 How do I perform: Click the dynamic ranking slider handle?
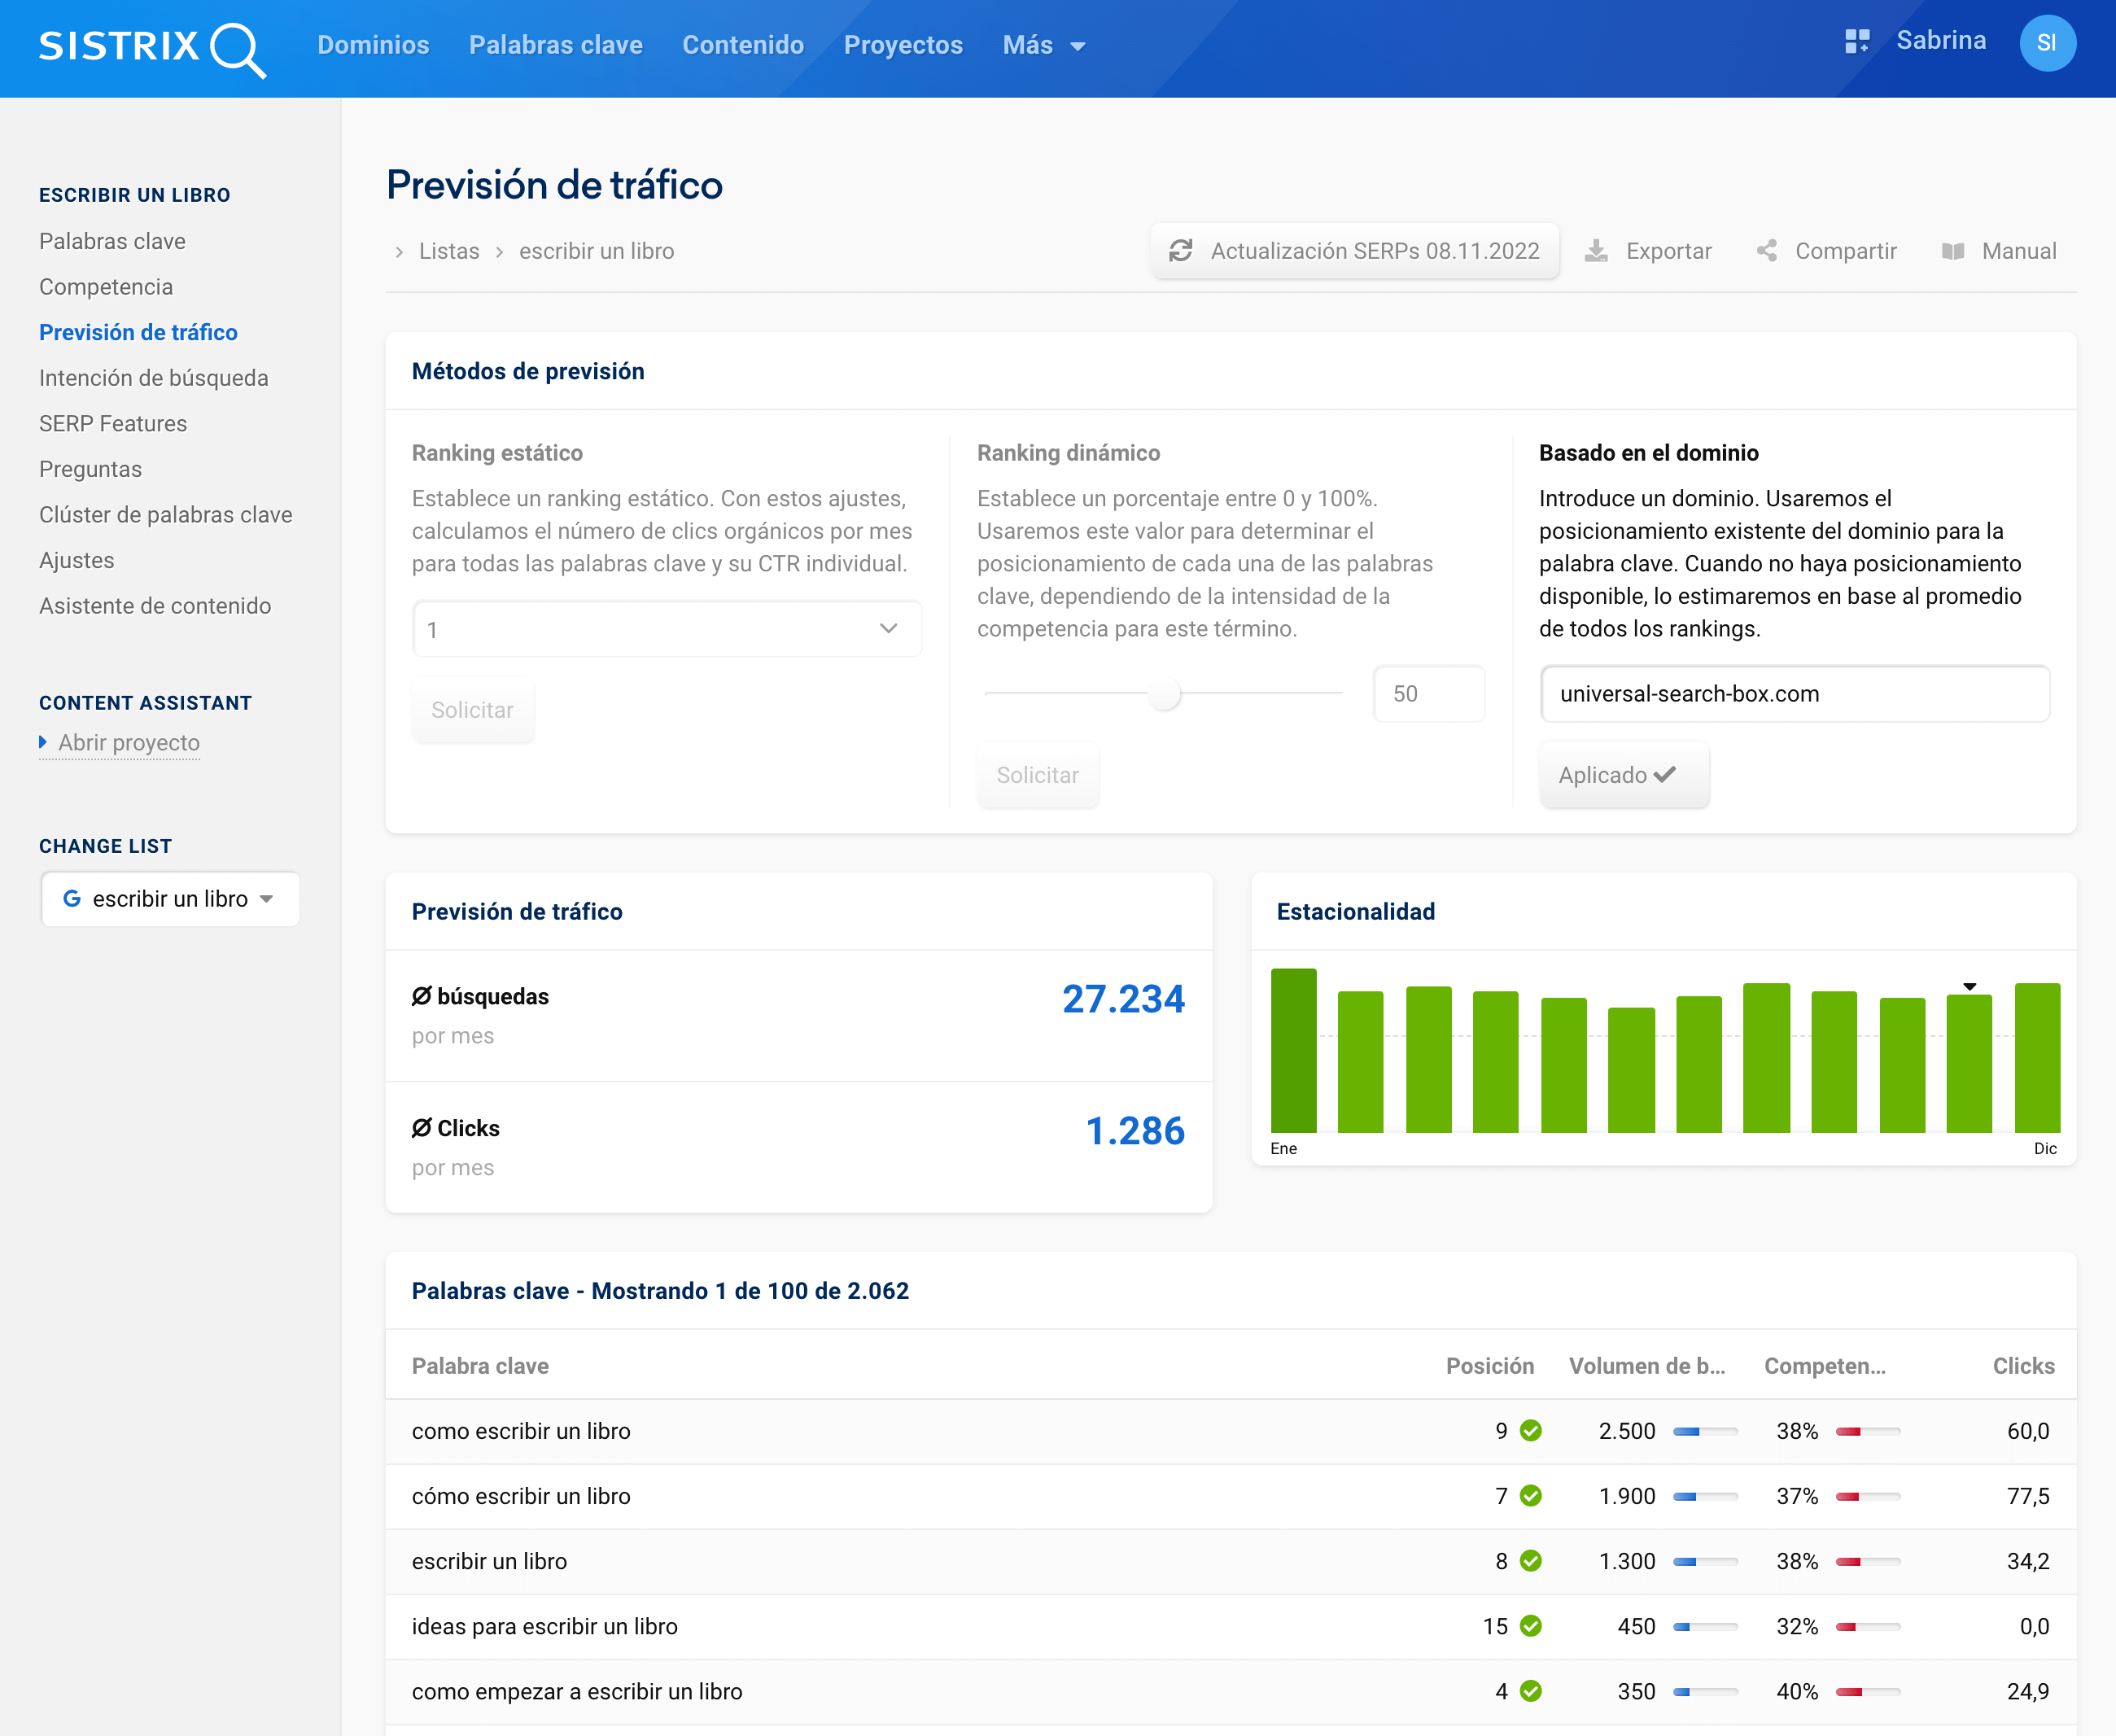pos(1164,693)
